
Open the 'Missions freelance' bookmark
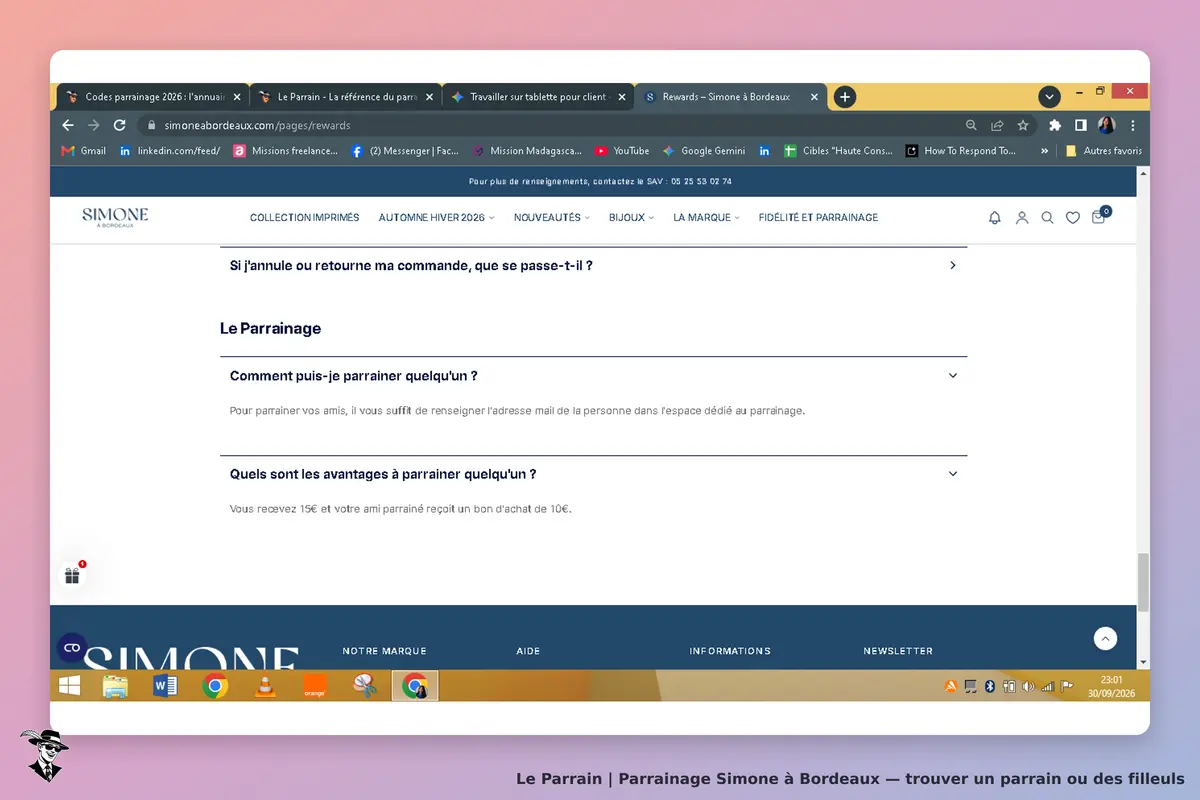click(x=285, y=151)
